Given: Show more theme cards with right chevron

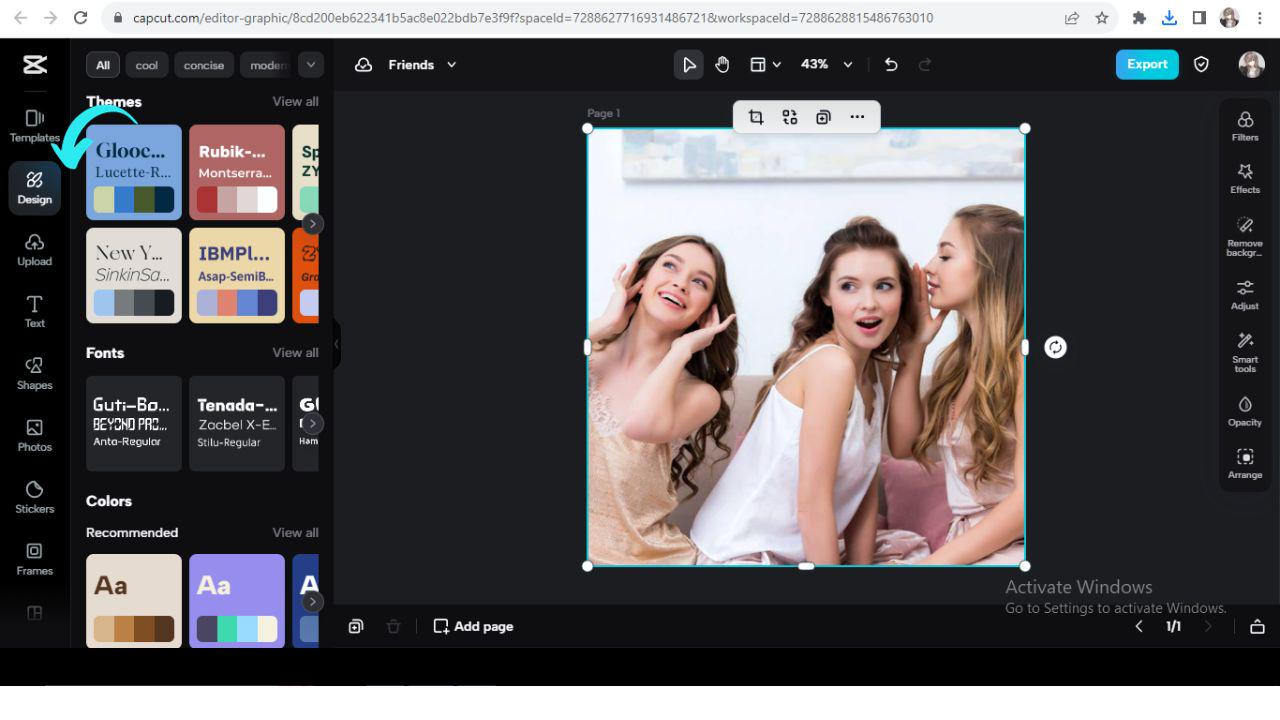Looking at the screenshot, I should [x=312, y=223].
